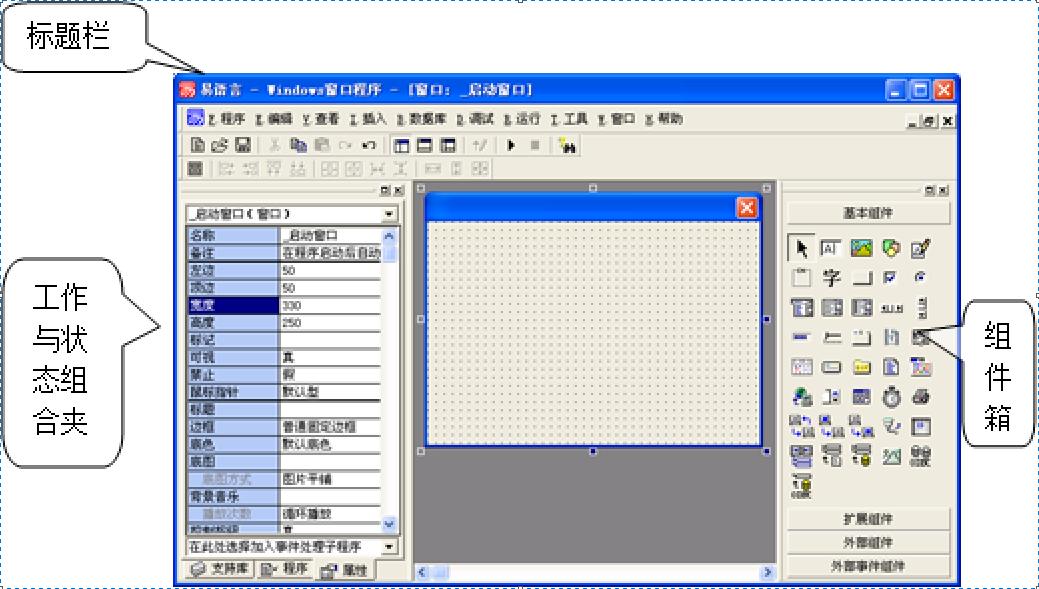Click the Save icon on the toolbar

(x=243, y=146)
